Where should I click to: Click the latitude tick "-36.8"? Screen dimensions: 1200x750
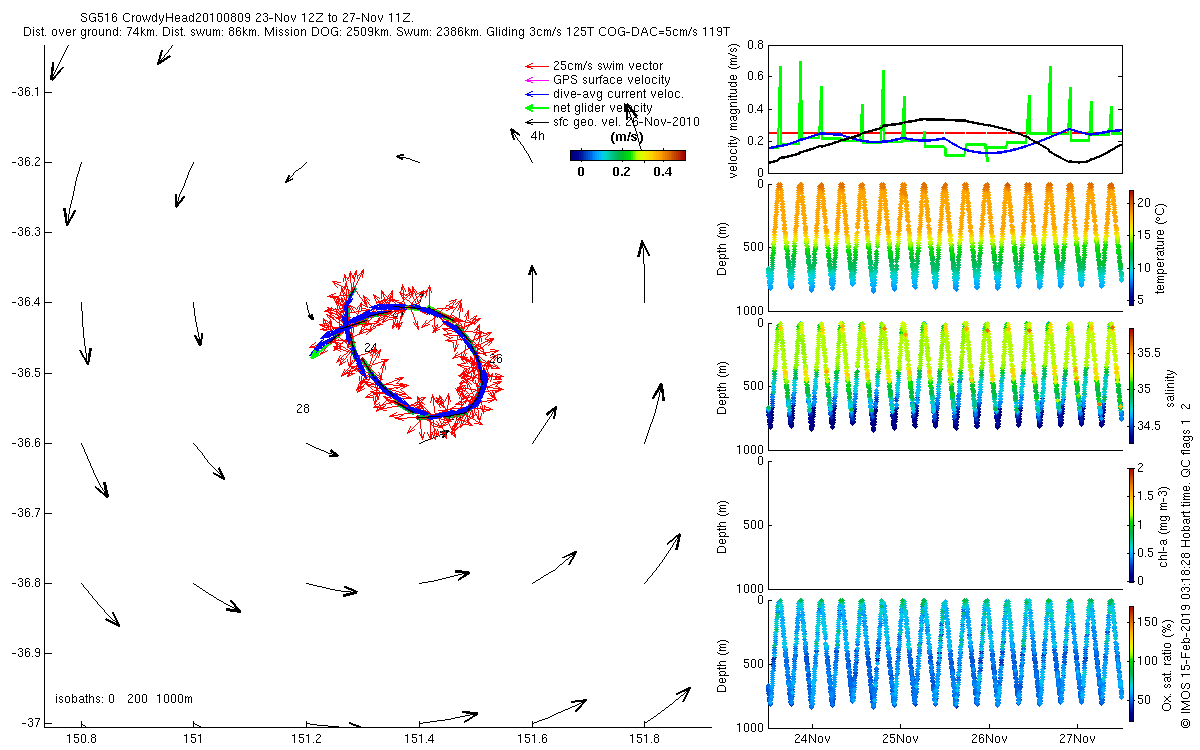pos(24,583)
